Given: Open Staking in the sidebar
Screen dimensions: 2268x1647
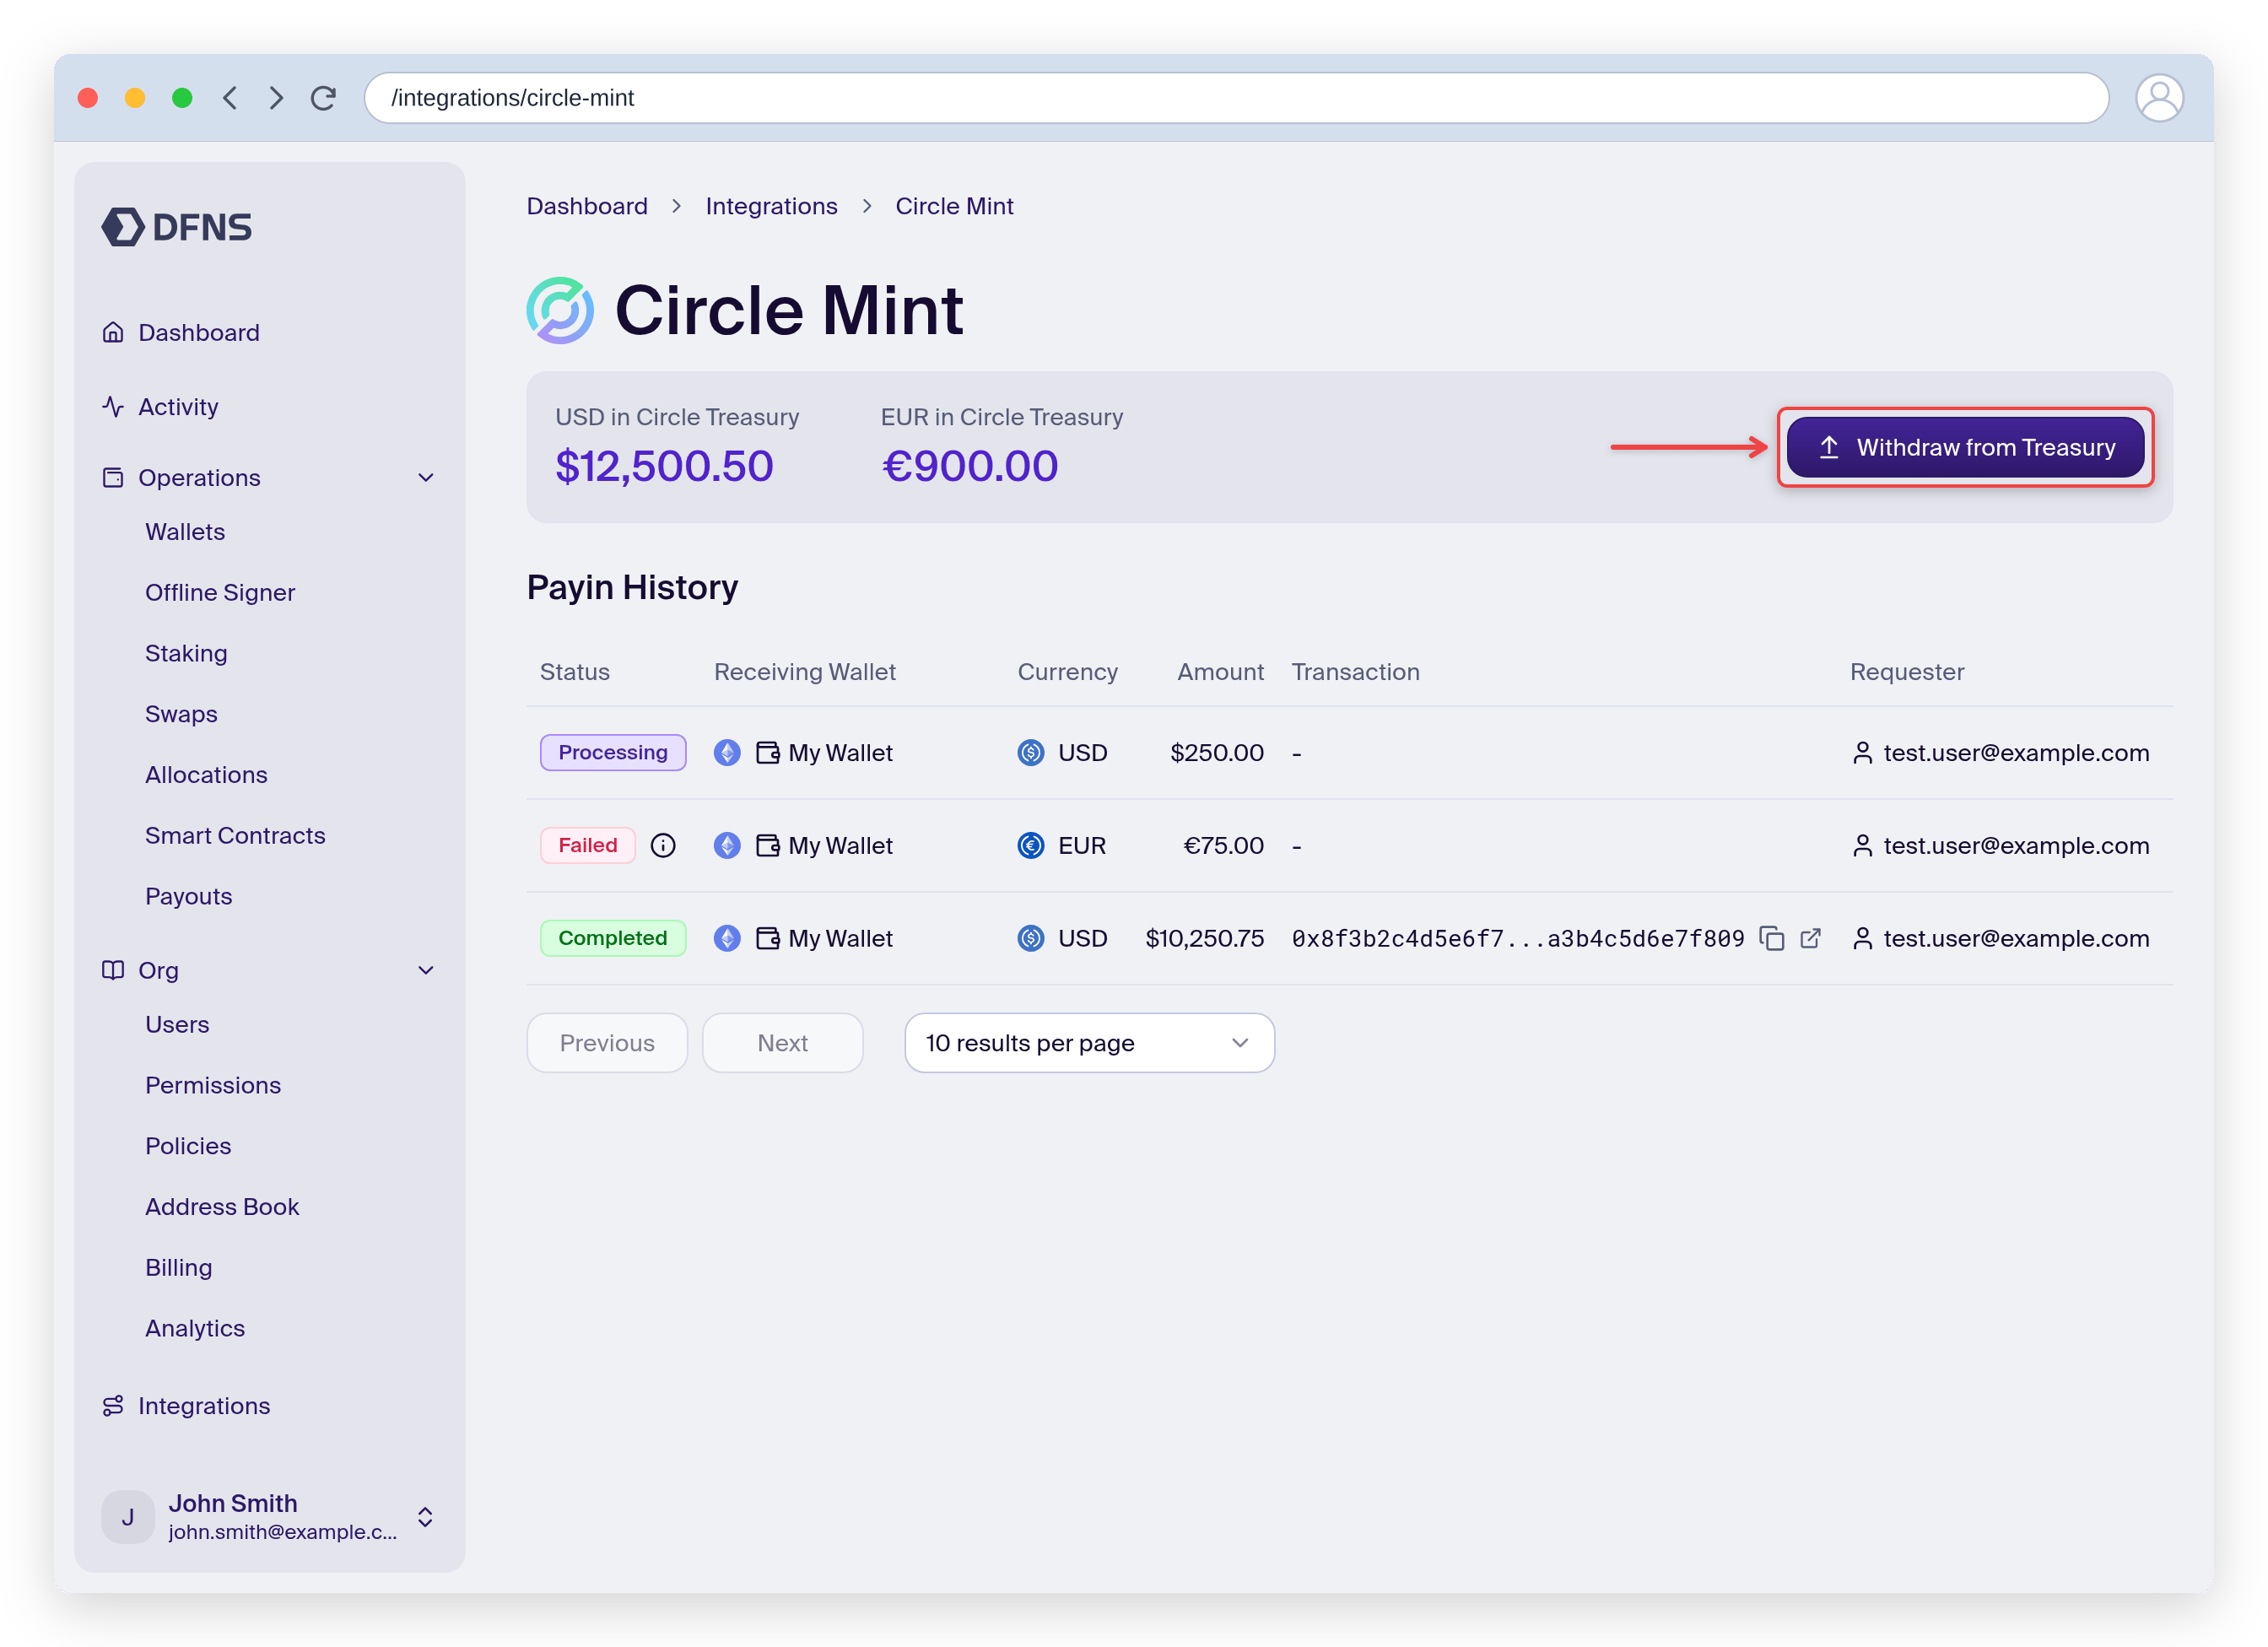Looking at the screenshot, I should point(186,653).
